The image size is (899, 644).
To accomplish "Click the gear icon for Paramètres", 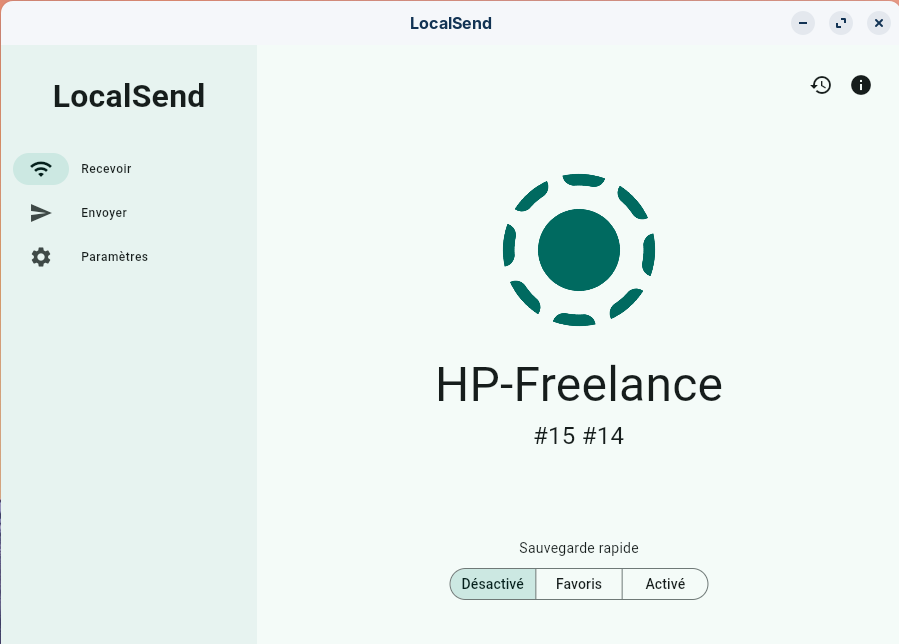I will pyautogui.click(x=41, y=257).
